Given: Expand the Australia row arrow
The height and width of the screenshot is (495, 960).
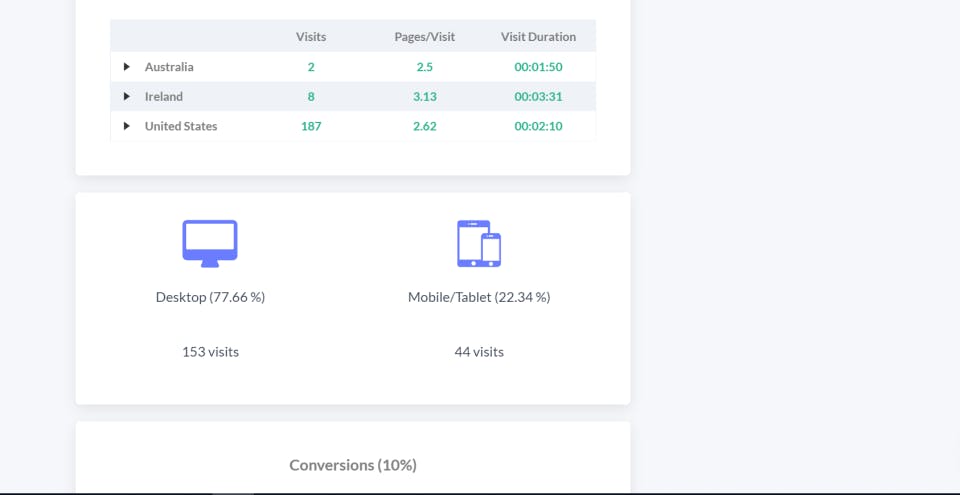Looking at the screenshot, I should pos(127,67).
